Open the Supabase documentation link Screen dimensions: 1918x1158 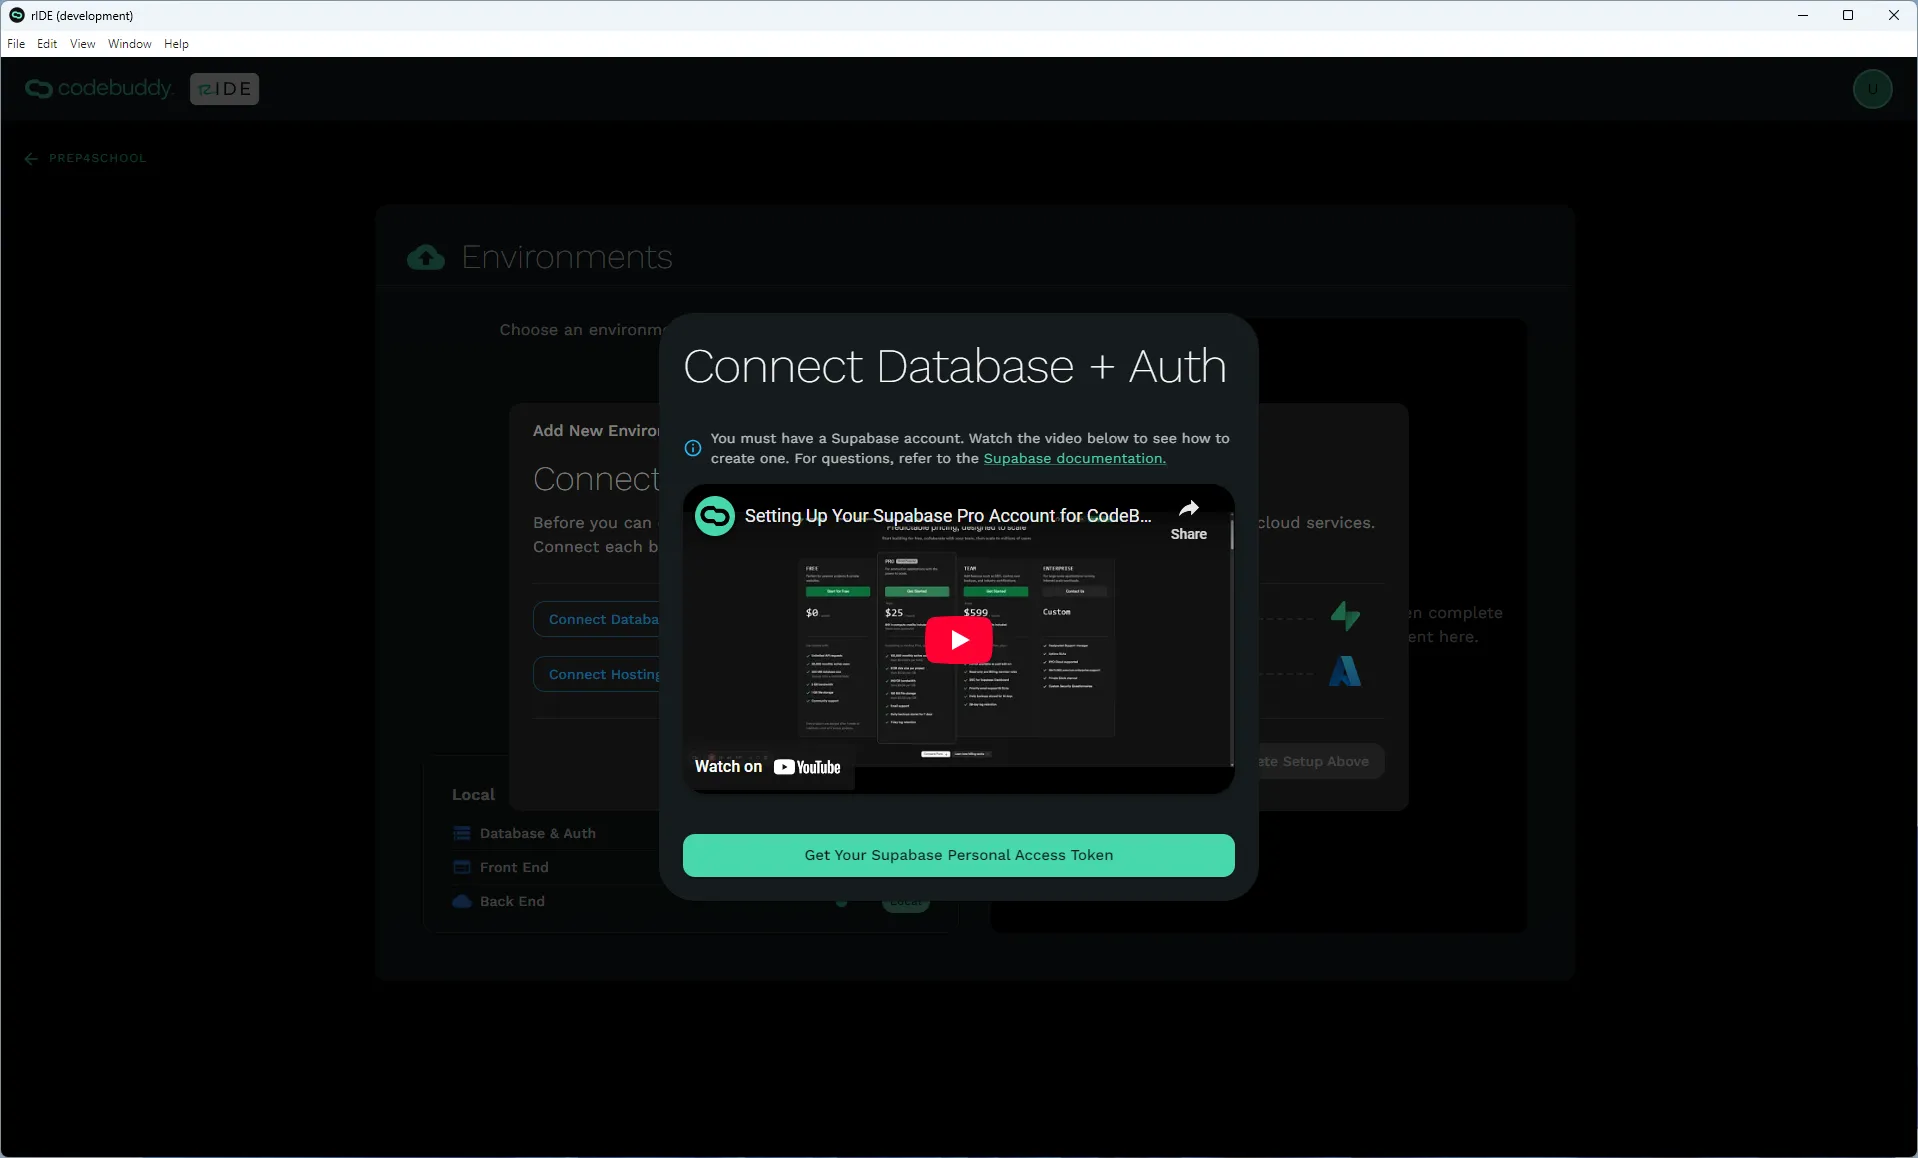tap(1074, 458)
